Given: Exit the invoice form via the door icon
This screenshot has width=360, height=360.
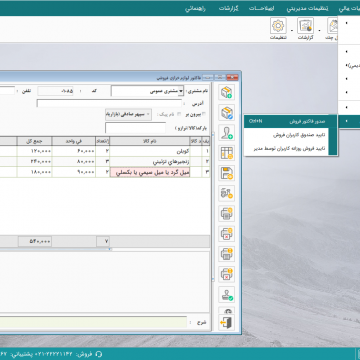Looking at the screenshot, I should tap(227, 323).
